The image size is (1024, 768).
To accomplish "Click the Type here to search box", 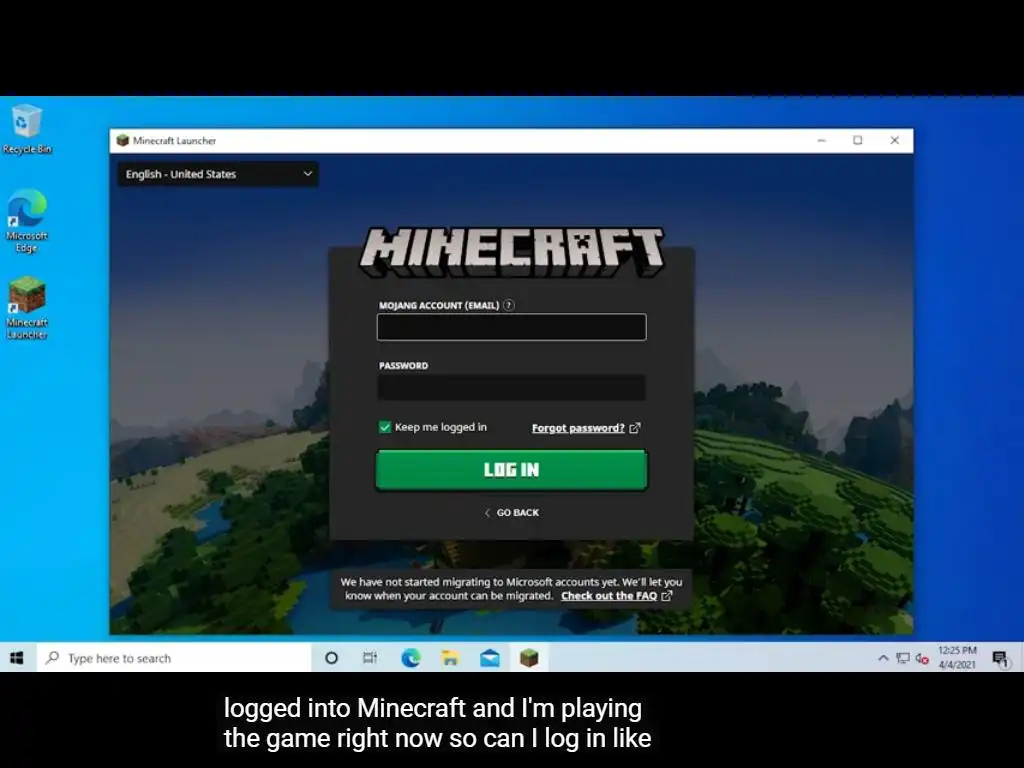I will coord(174,658).
